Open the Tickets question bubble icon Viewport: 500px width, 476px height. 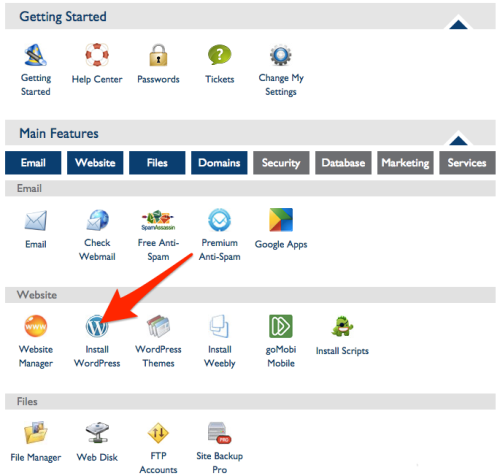point(219,55)
